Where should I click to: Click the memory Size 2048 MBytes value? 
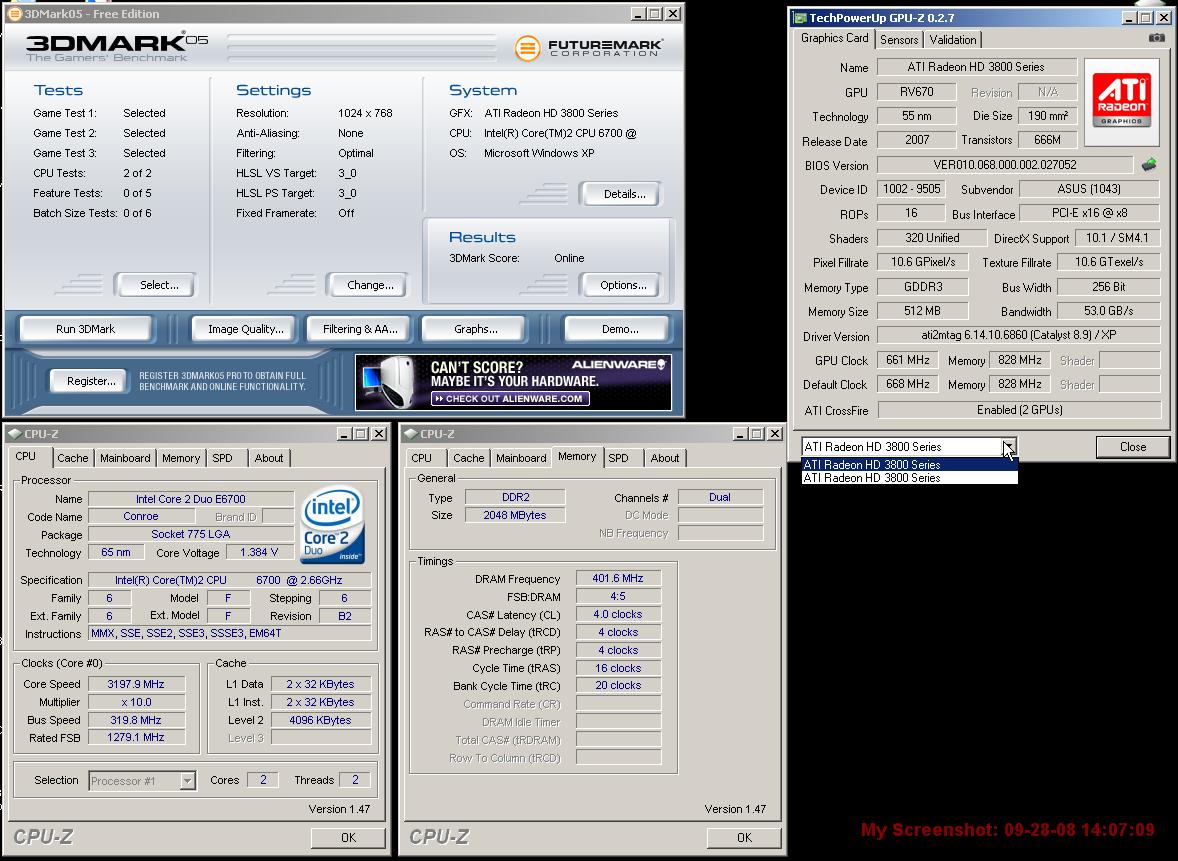click(x=515, y=515)
